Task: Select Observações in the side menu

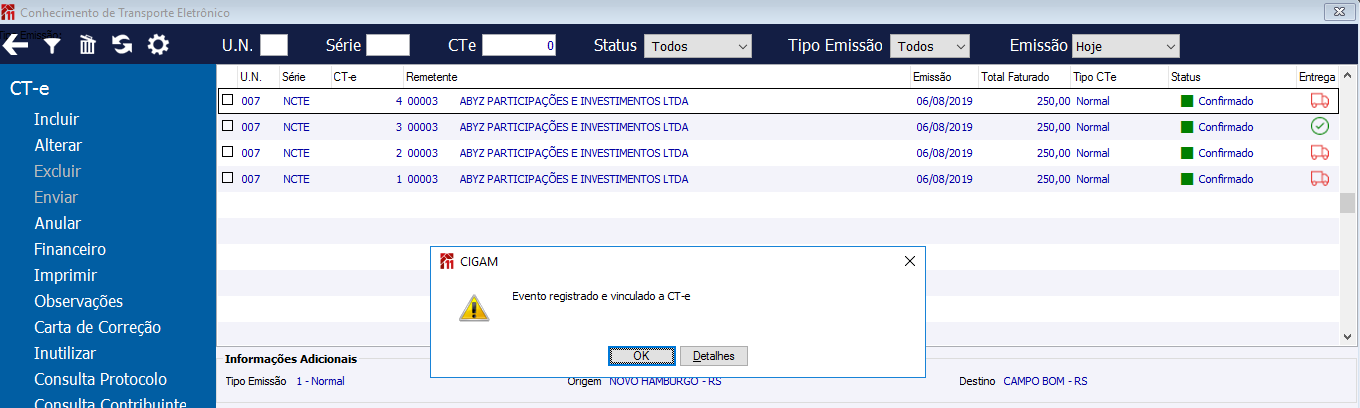Action: click(78, 301)
